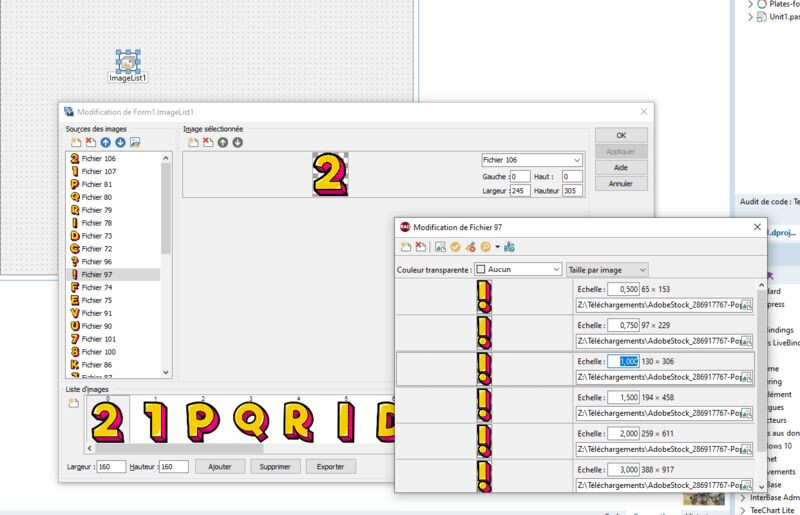Click the browse icon on the 1,500 scale path
800x515 pixels.
click(746, 413)
